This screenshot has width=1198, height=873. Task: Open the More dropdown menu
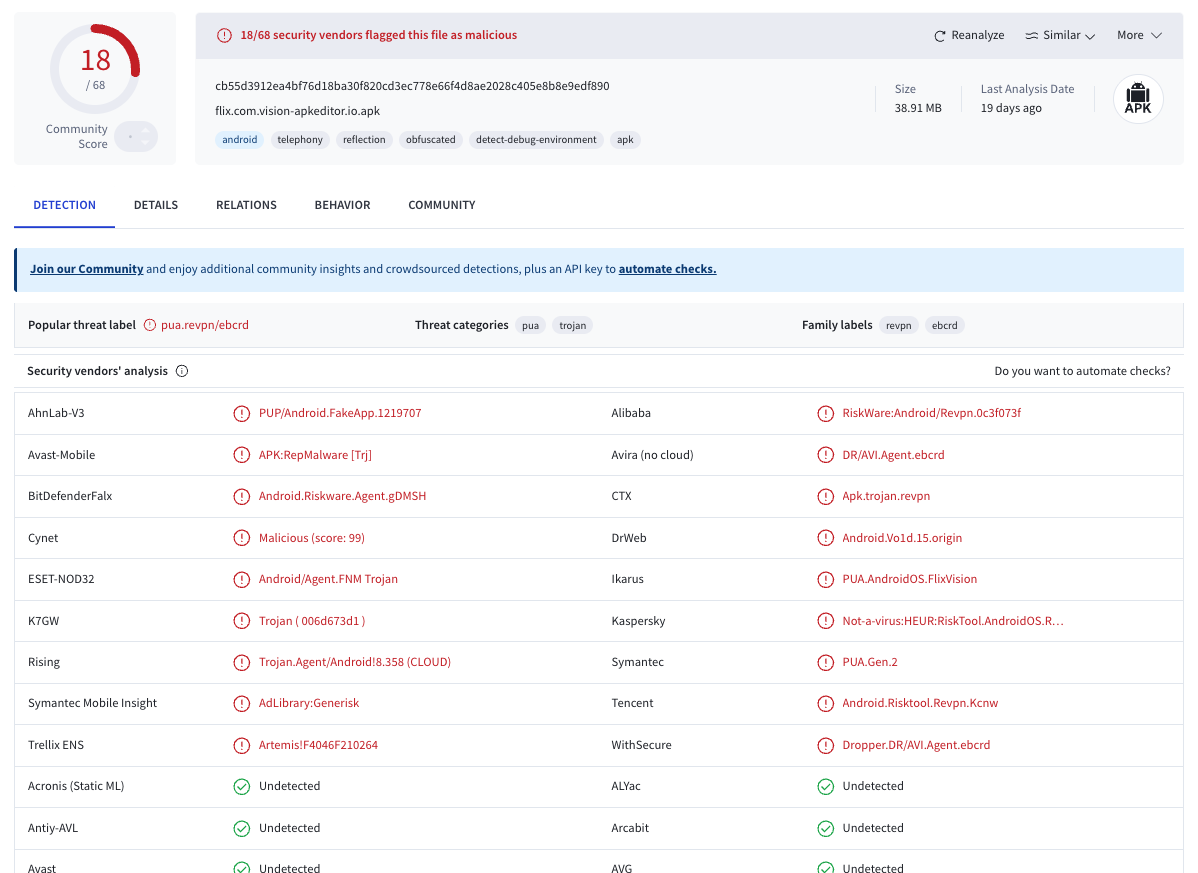1139,35
